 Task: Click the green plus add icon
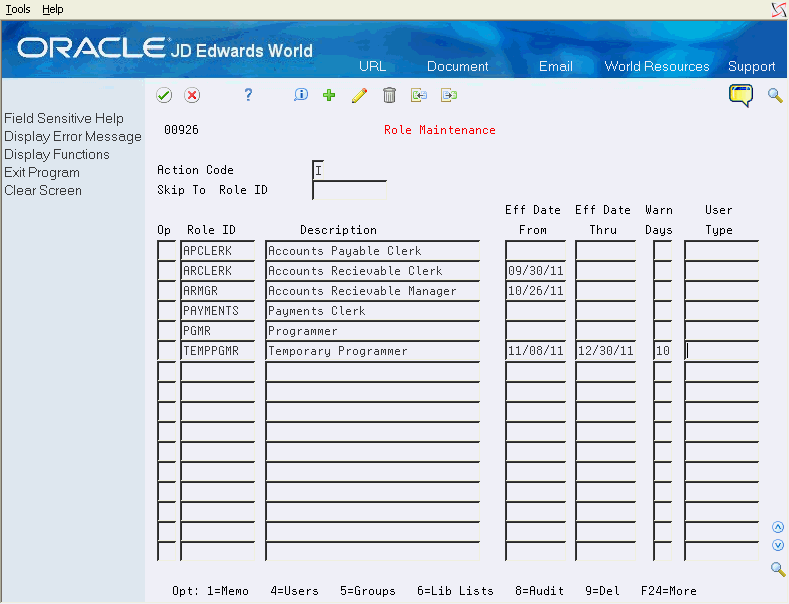pos(329,95)
